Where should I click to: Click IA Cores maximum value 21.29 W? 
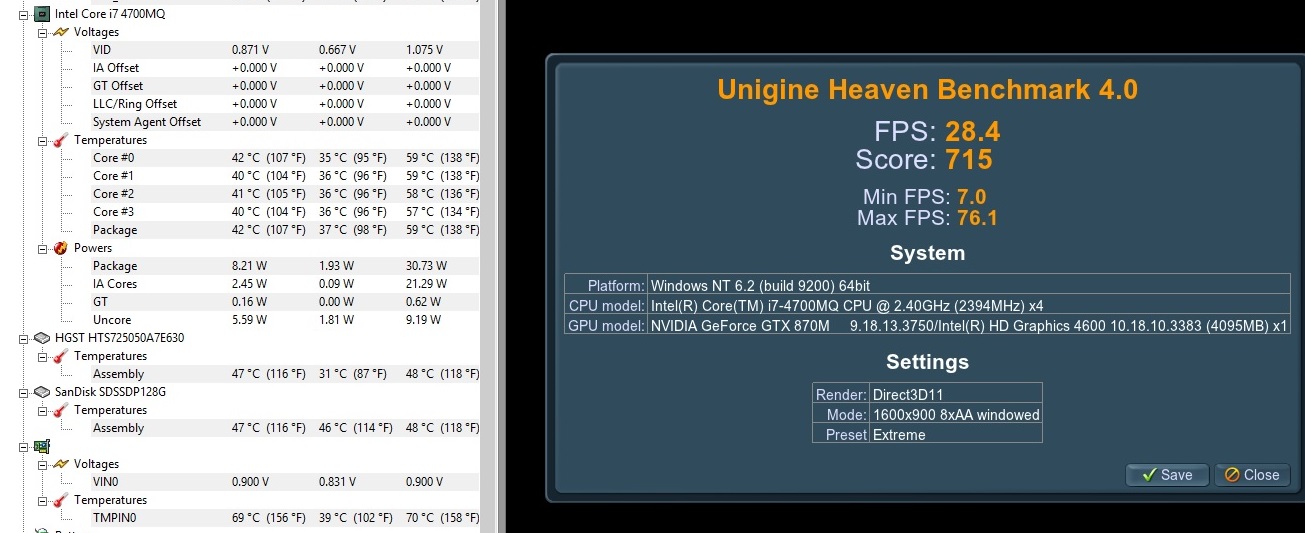coord(427,284)
